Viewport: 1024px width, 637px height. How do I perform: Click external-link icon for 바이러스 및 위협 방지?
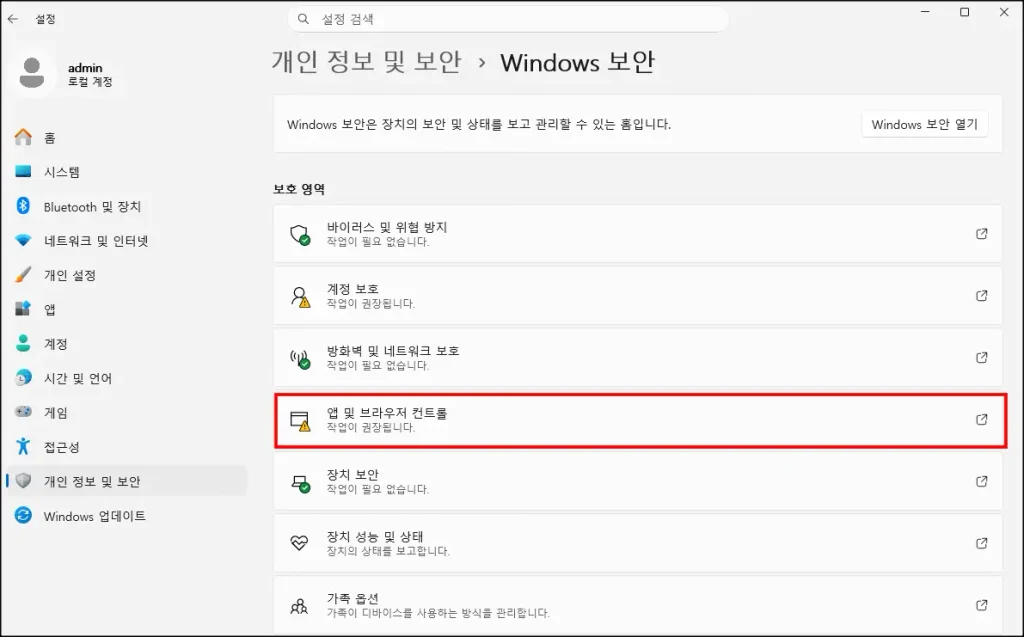point(982,233)
